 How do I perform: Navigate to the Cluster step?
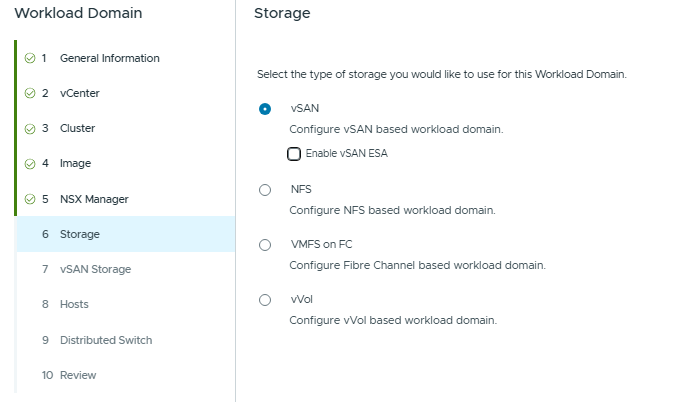point(77,128)
